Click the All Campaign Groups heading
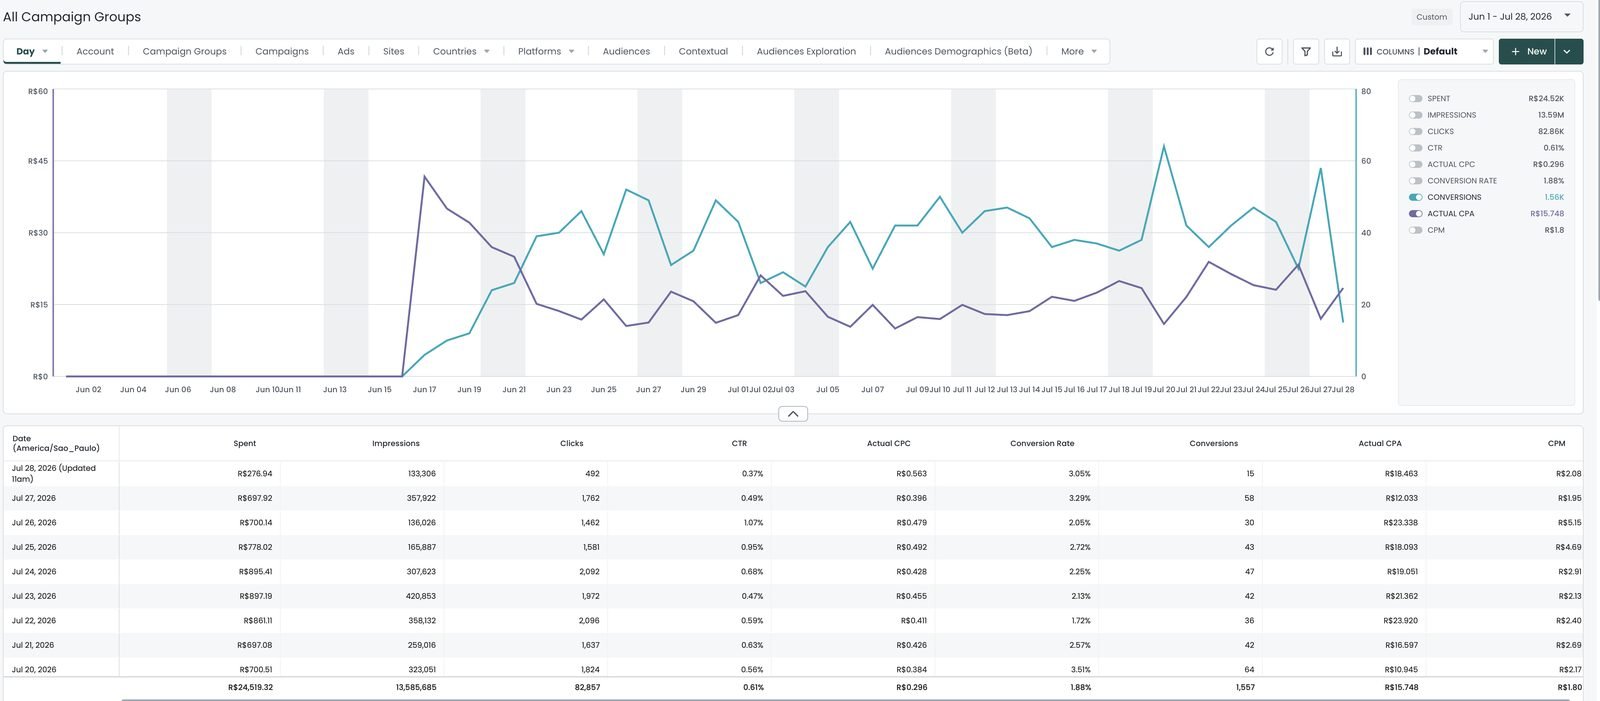Image resolution: width=1600 pixels, height=701 pixels. click(72, 17)
